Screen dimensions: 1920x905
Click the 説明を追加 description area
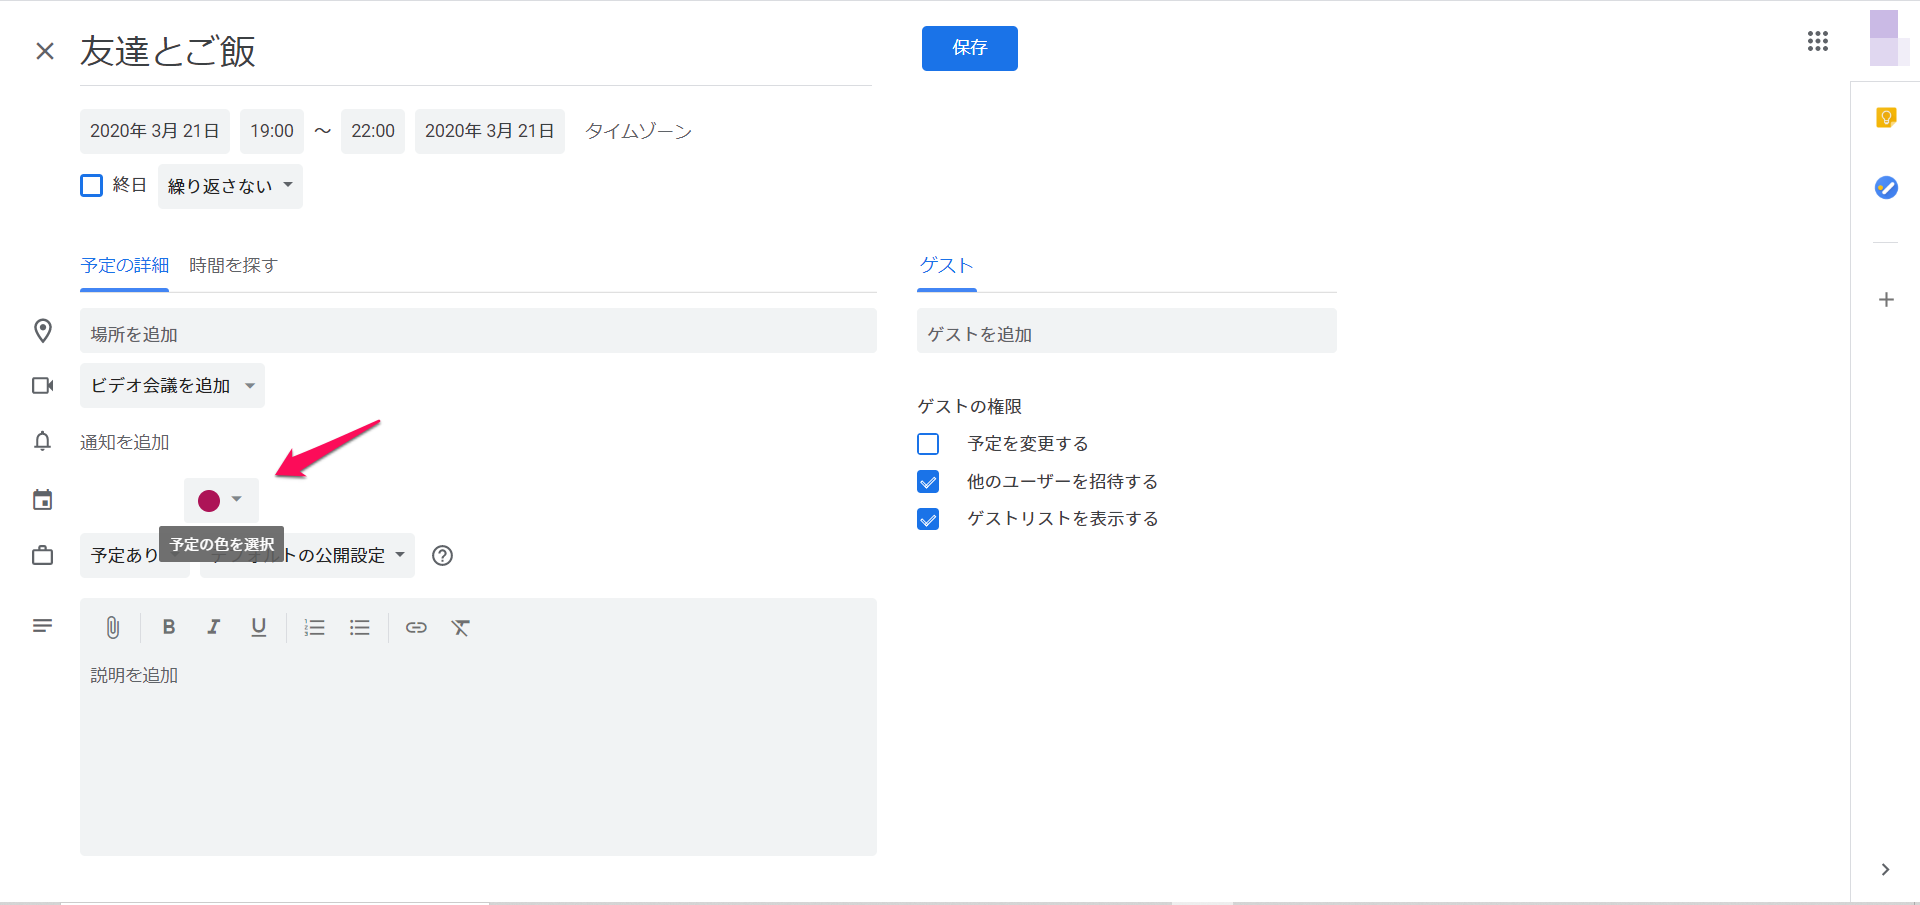point(478,755)
